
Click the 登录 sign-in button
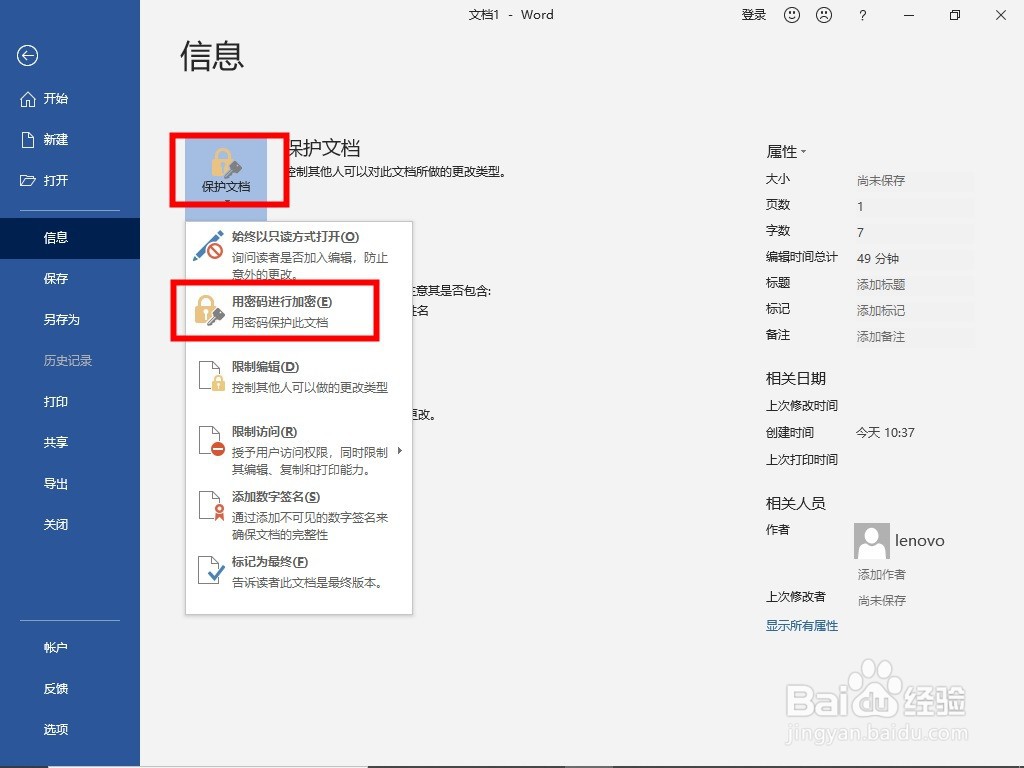pyautogui.click(x=753, y=15)
